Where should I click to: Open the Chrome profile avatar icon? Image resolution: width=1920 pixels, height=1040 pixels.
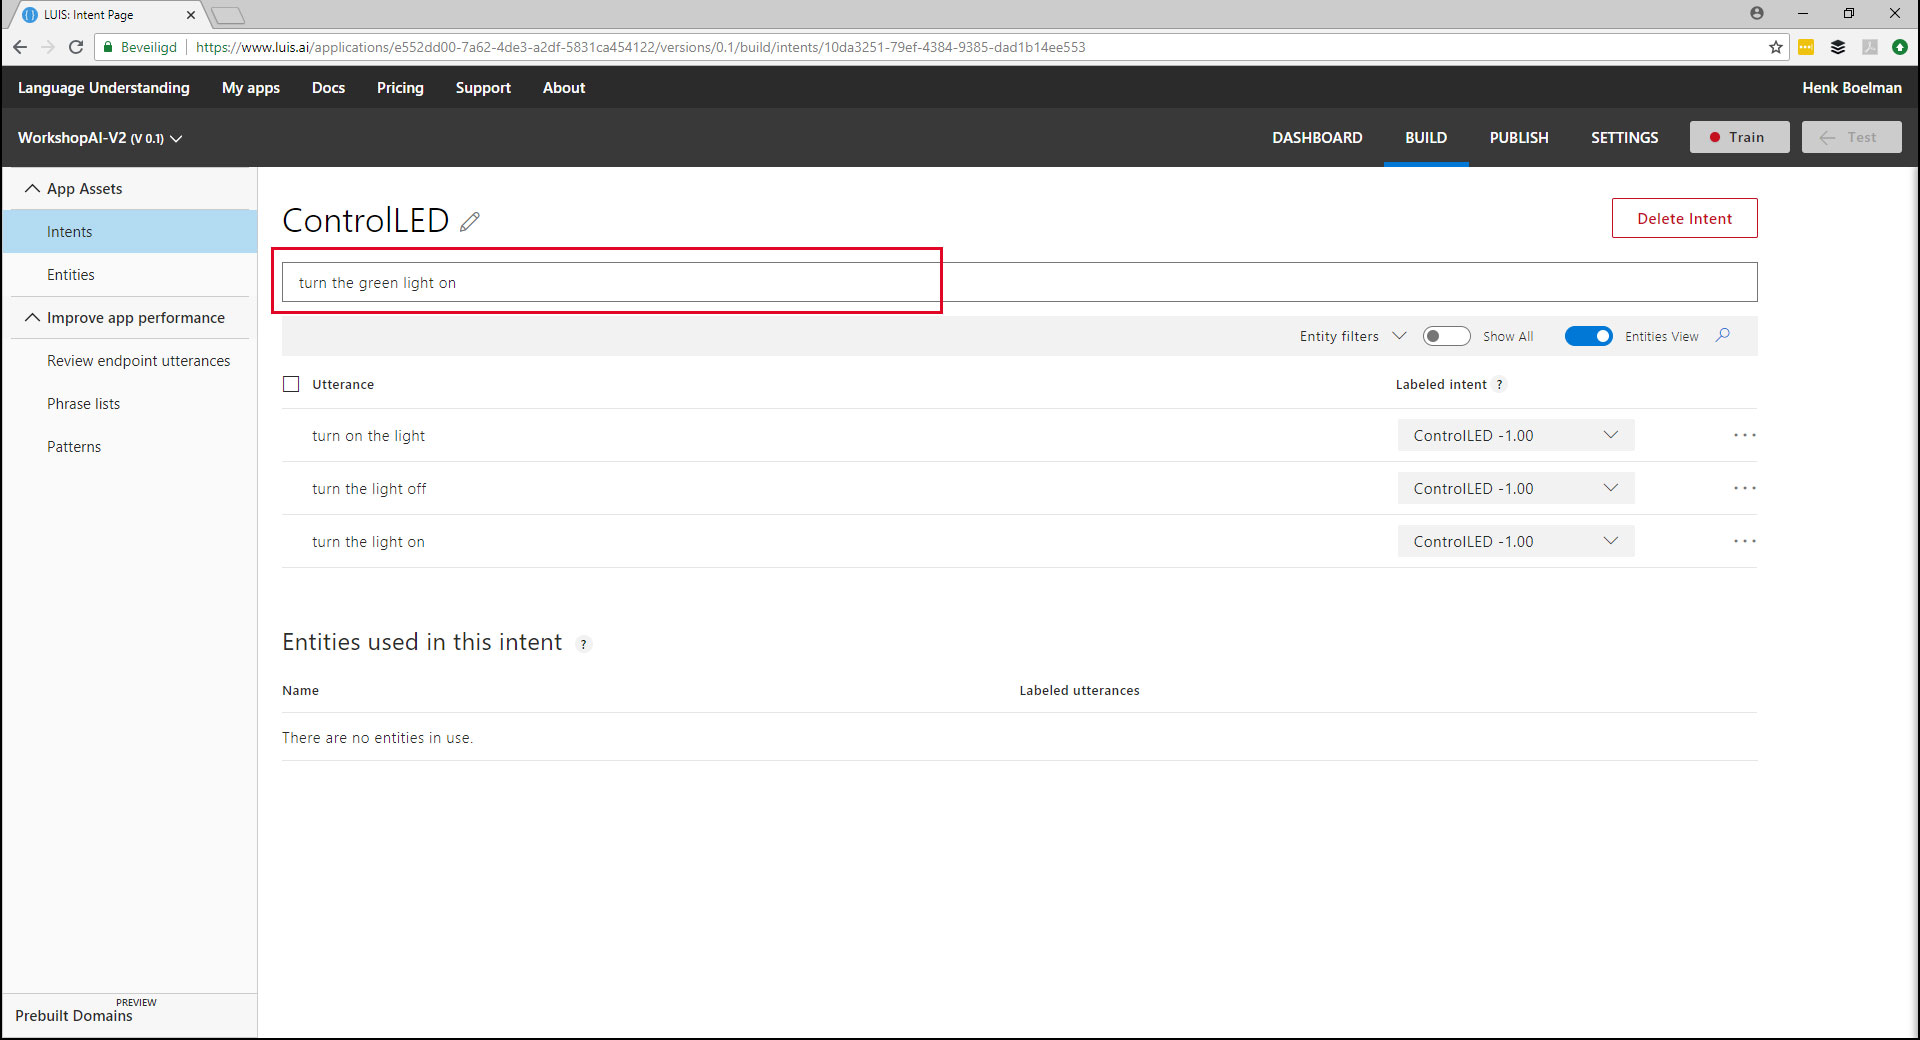(1757, 13)
